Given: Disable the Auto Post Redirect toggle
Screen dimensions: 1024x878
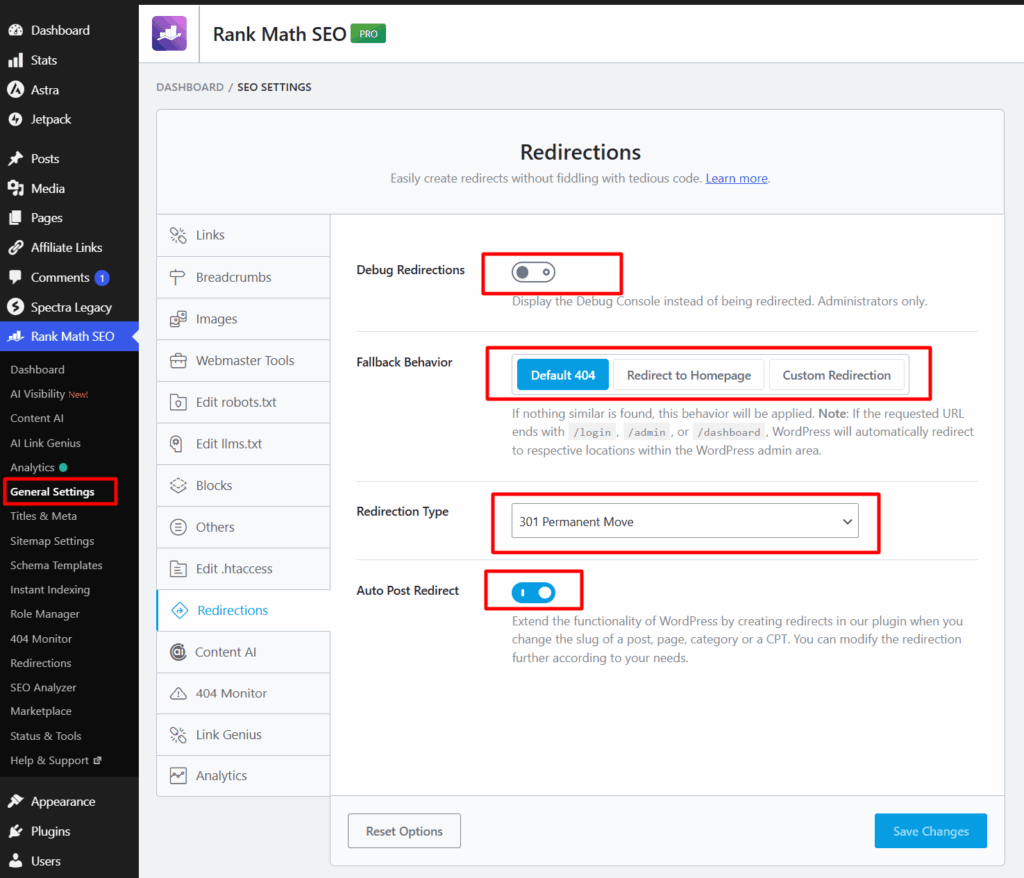Looking at the screenshot, I should [534, 593].
